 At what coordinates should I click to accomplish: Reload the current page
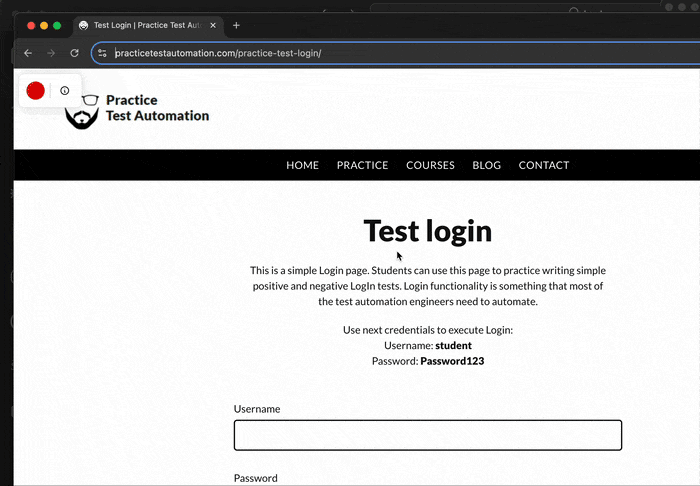(74, 53)
